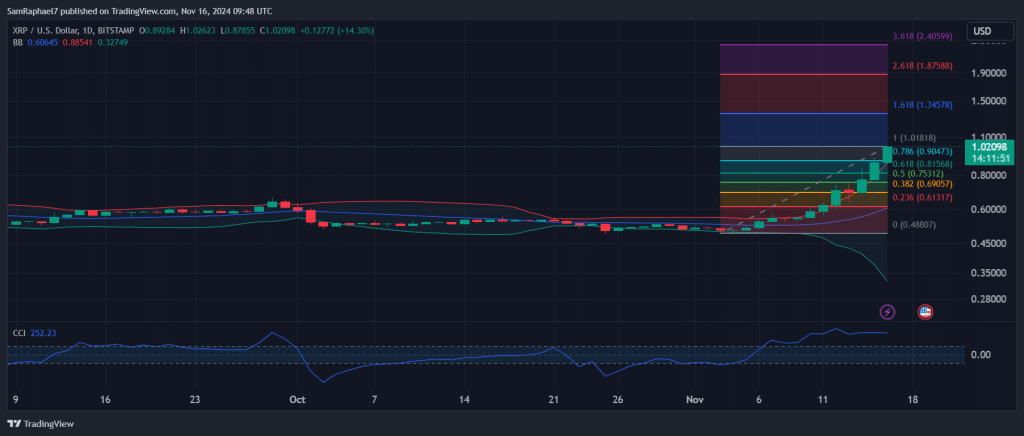Click the purple lightning event icon
This screenshot has width=1024, height=436.
887,312
